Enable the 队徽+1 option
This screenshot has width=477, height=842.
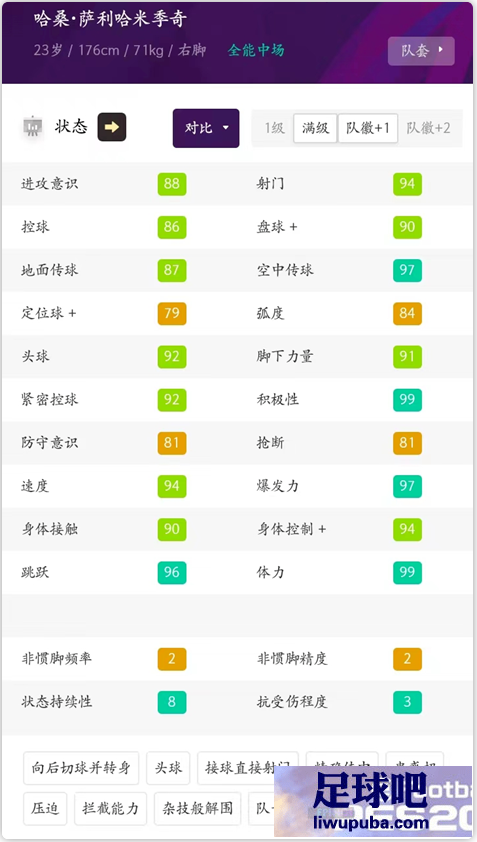[368, 128]
